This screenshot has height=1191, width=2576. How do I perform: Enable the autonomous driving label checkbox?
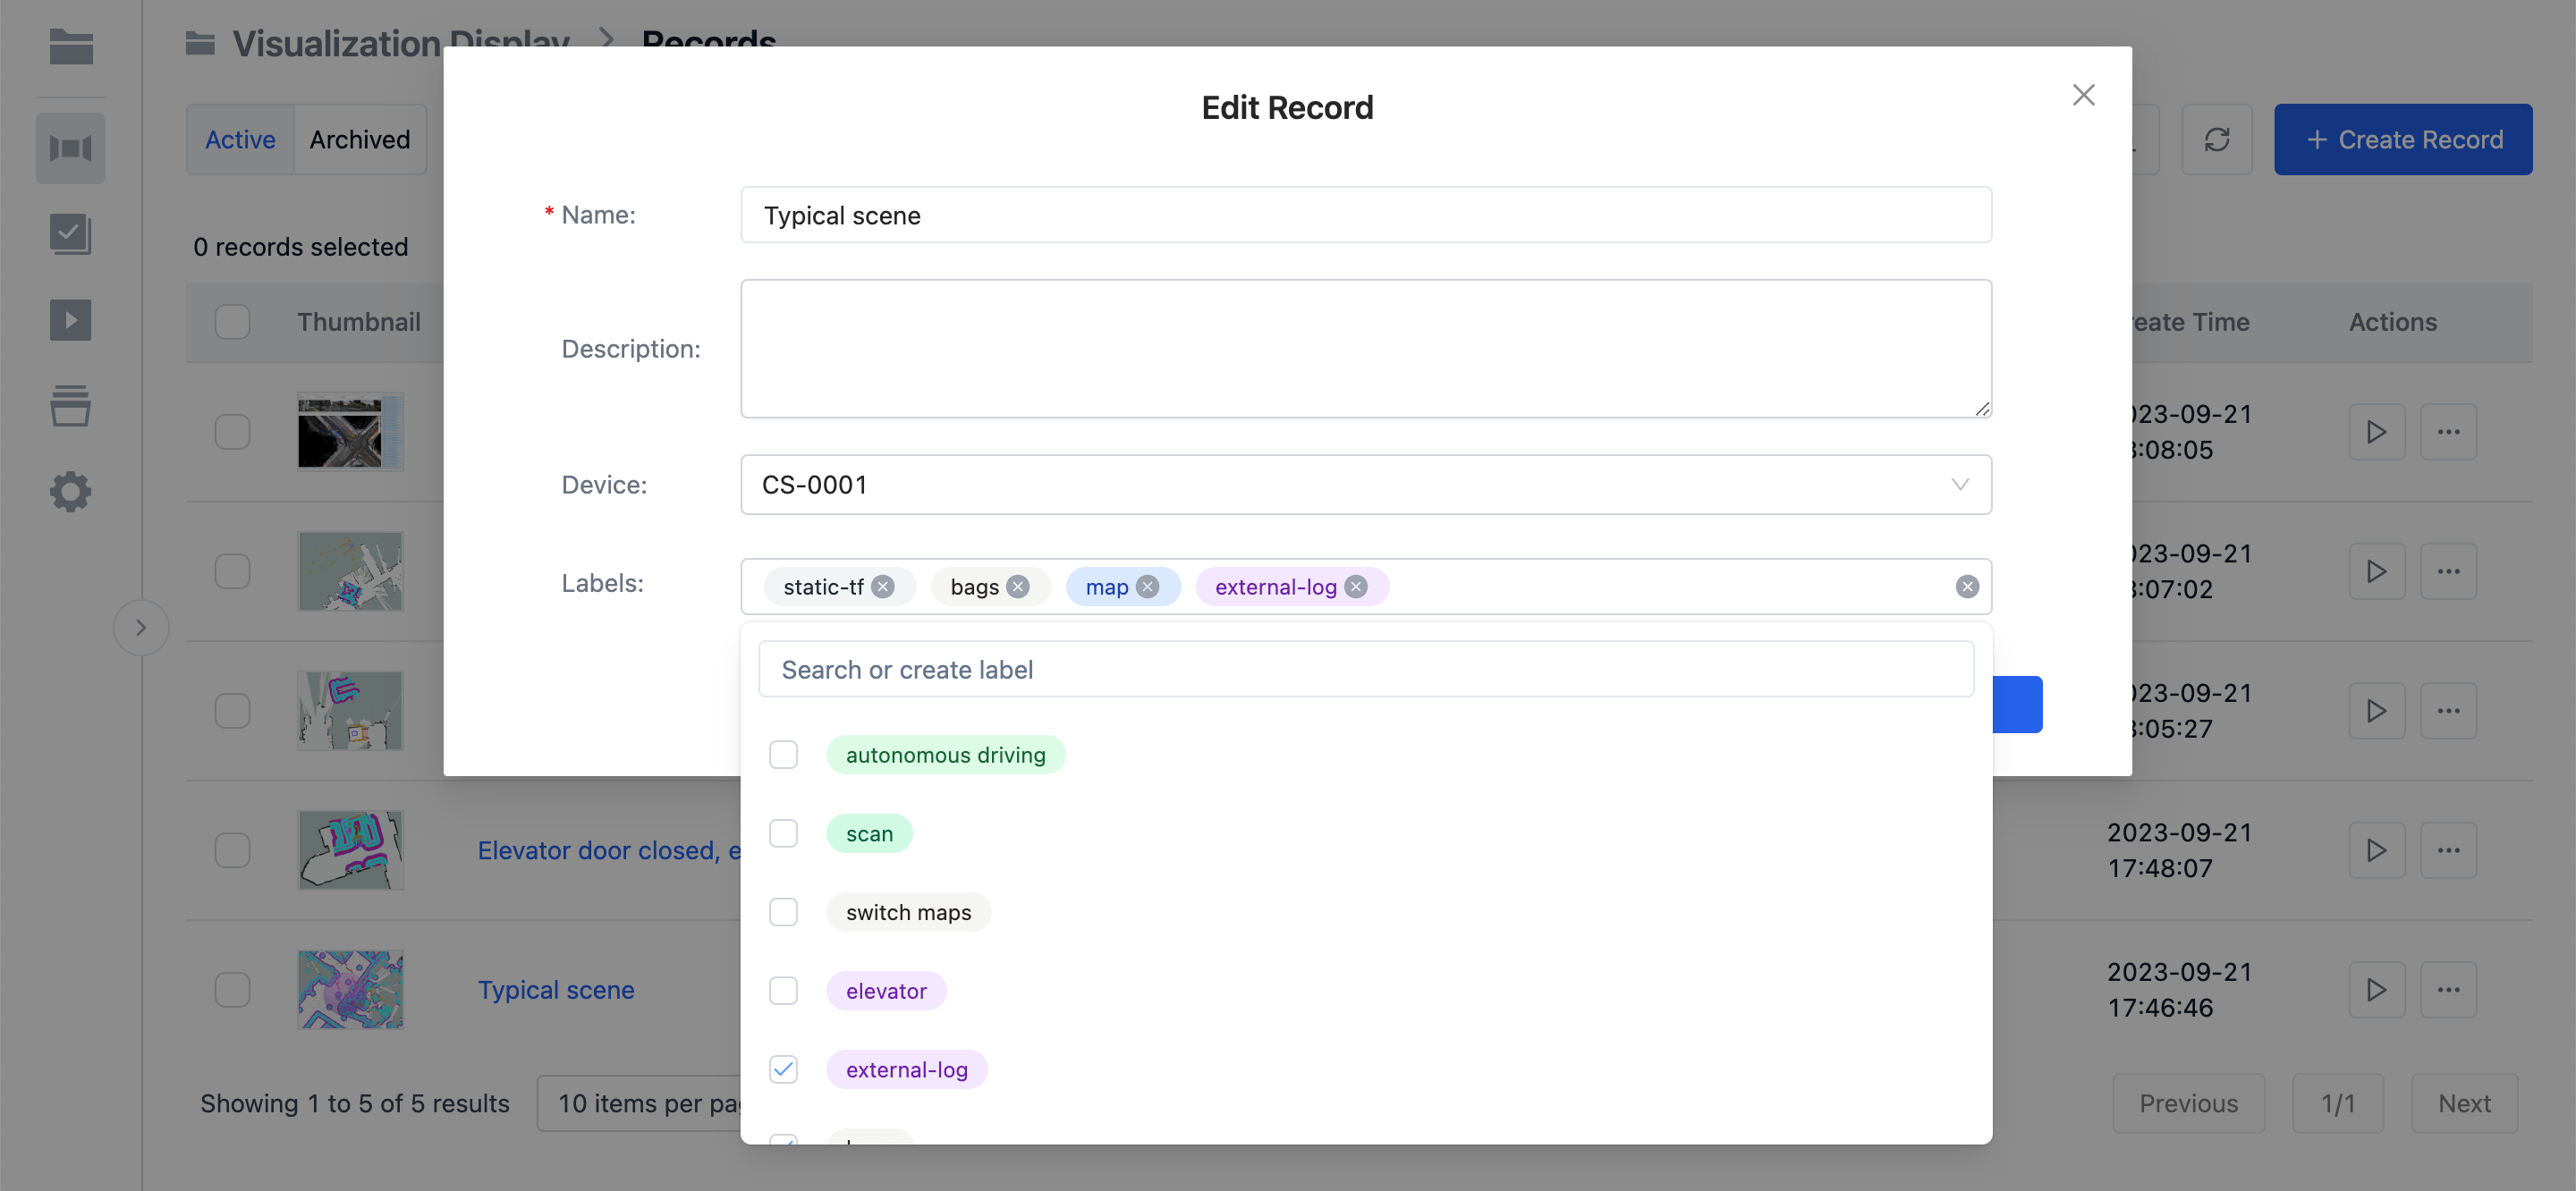[785, 754]
